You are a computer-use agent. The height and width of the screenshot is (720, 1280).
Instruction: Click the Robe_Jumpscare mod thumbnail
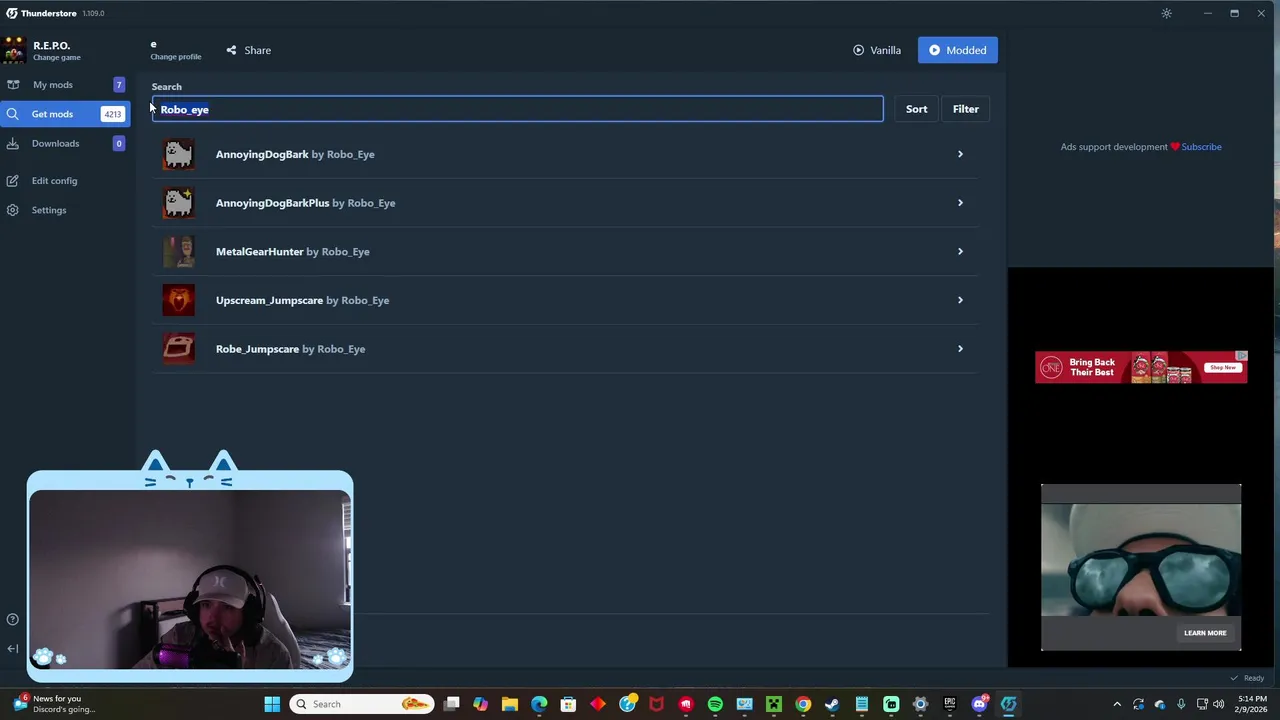tap(179, 349)
